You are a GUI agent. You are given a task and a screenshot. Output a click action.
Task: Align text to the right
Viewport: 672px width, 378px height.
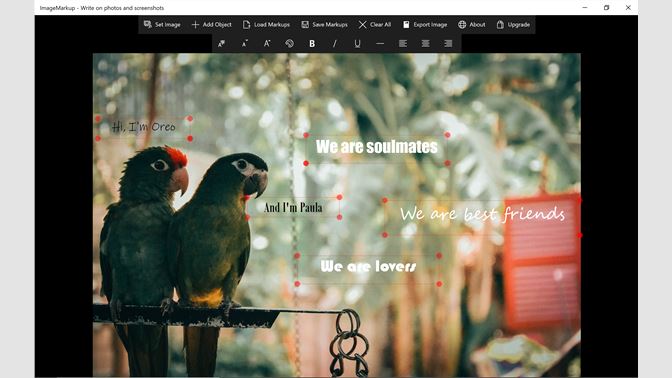coord(448,43)
